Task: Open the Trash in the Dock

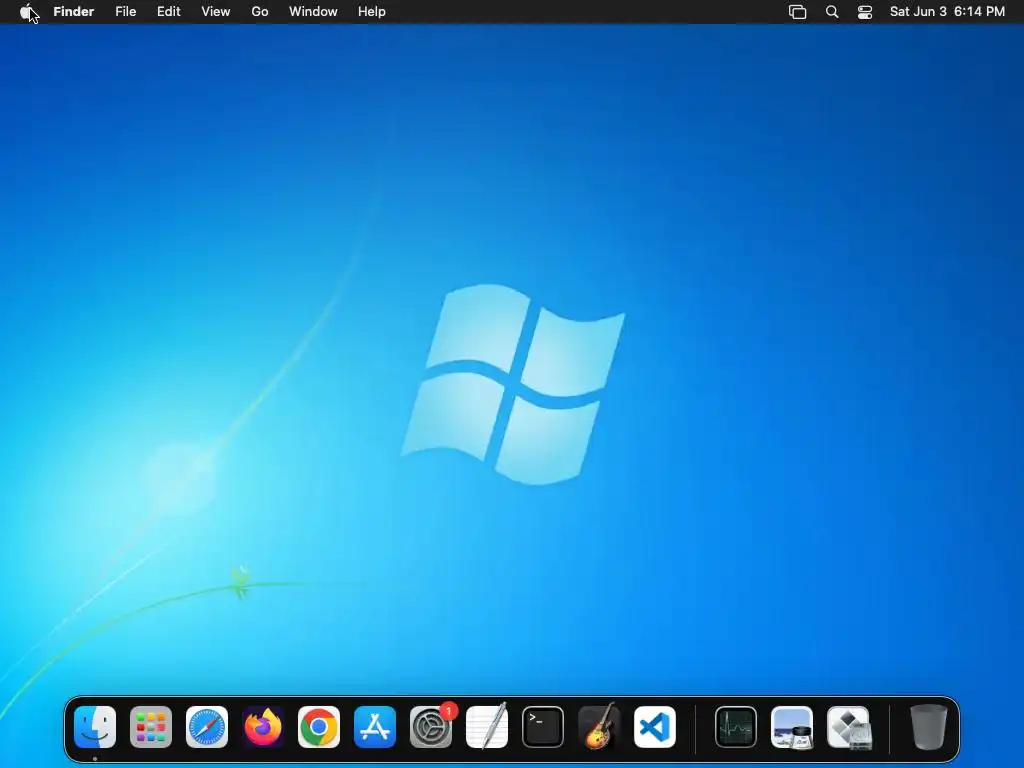Action: click(929, 727)
